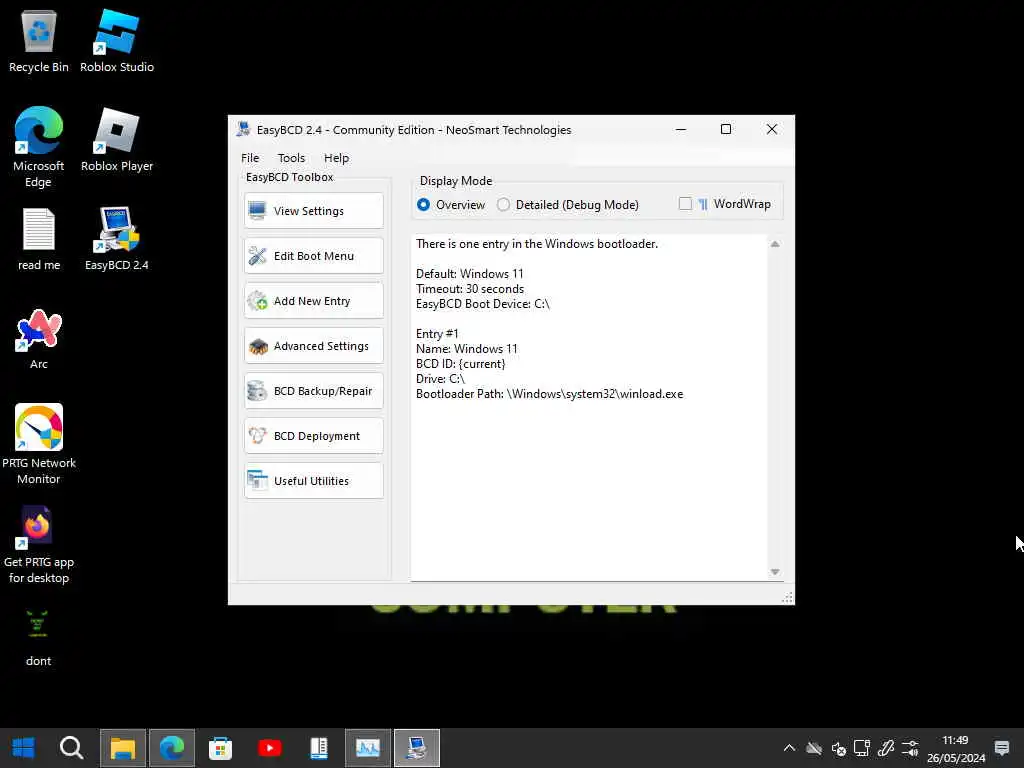Open taskbar Search

pos(71,747)
